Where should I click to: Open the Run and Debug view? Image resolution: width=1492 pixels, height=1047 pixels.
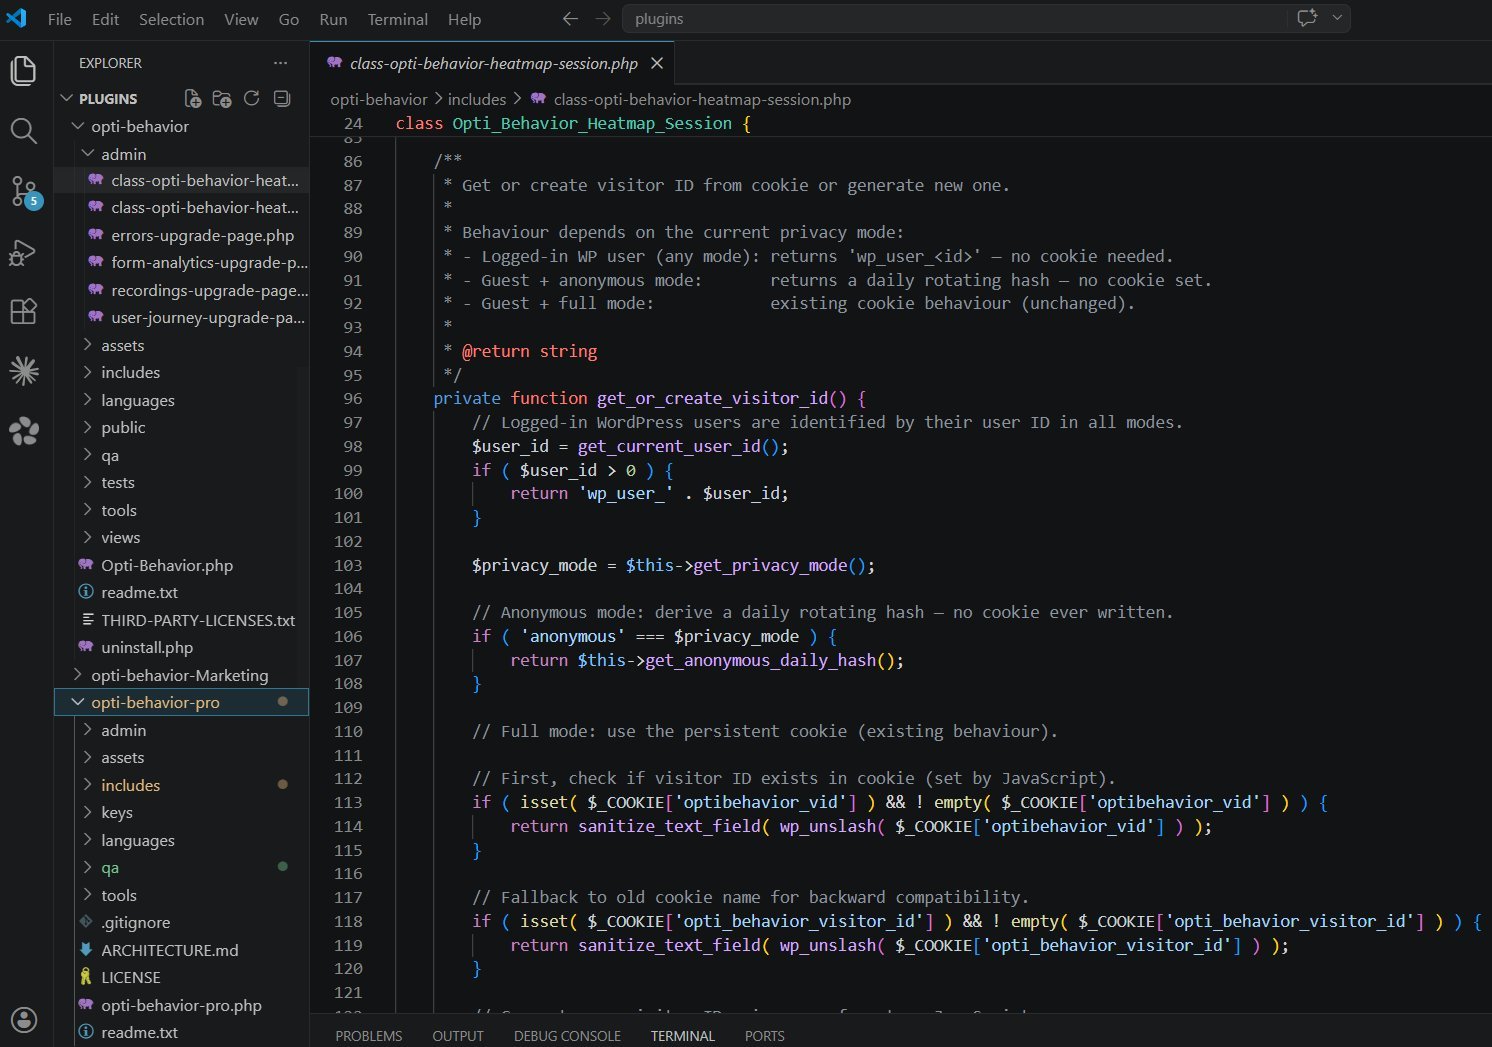23,252
